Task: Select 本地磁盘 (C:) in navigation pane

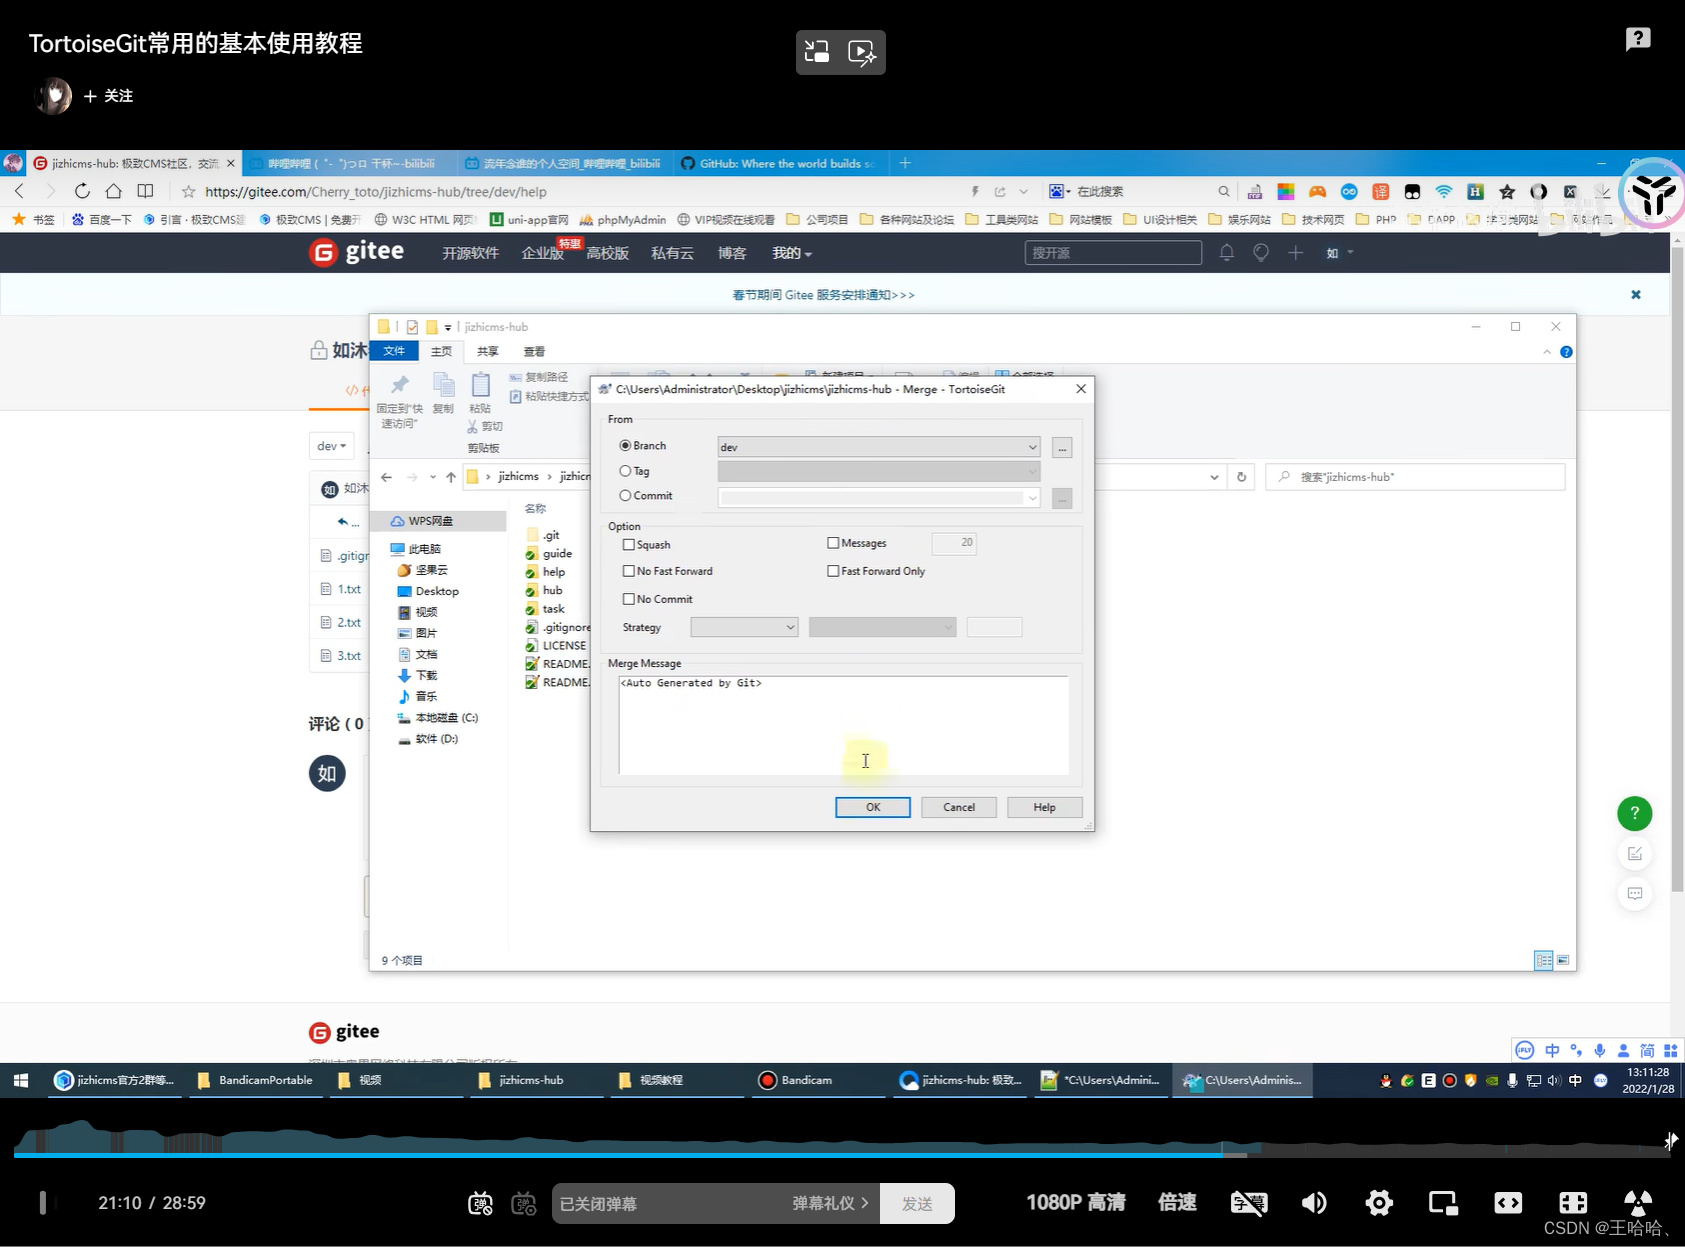Action: click(446, 718)
